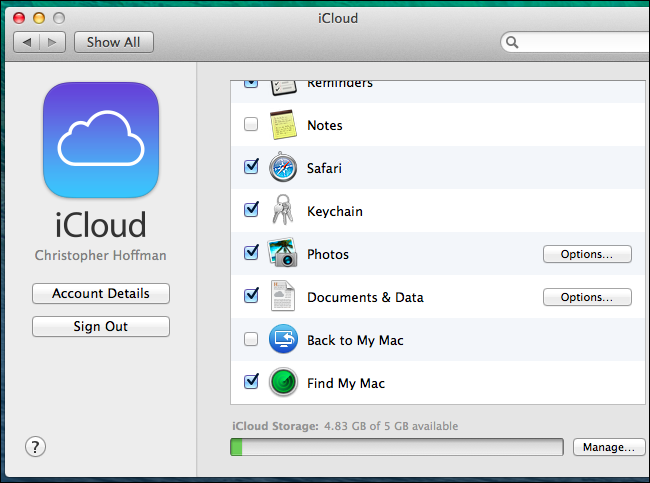The width and height of the screenshot is (650, 483).
Task: Open Options for Photos
Action: 587,254
